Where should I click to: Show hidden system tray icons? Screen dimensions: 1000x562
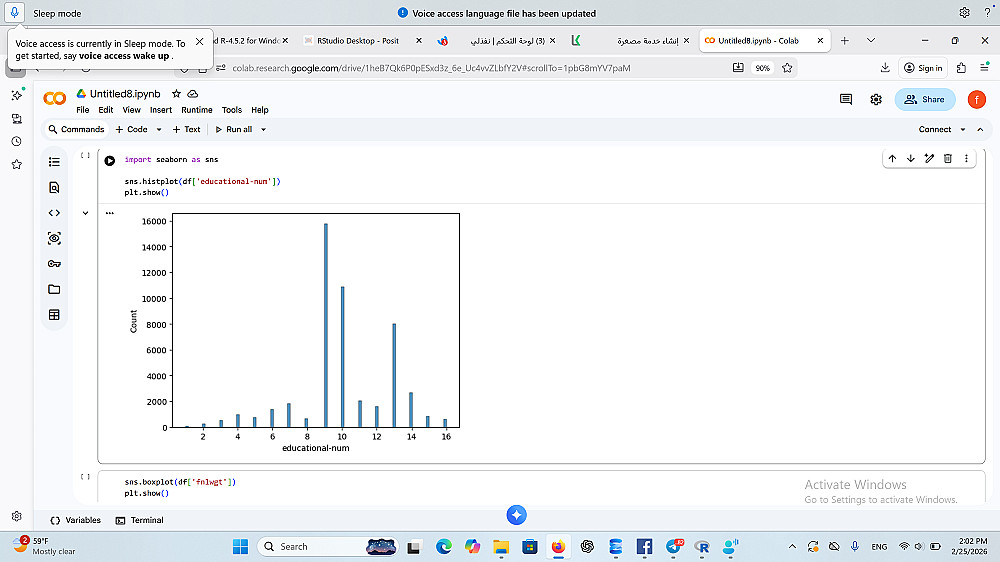pos(792,547)
